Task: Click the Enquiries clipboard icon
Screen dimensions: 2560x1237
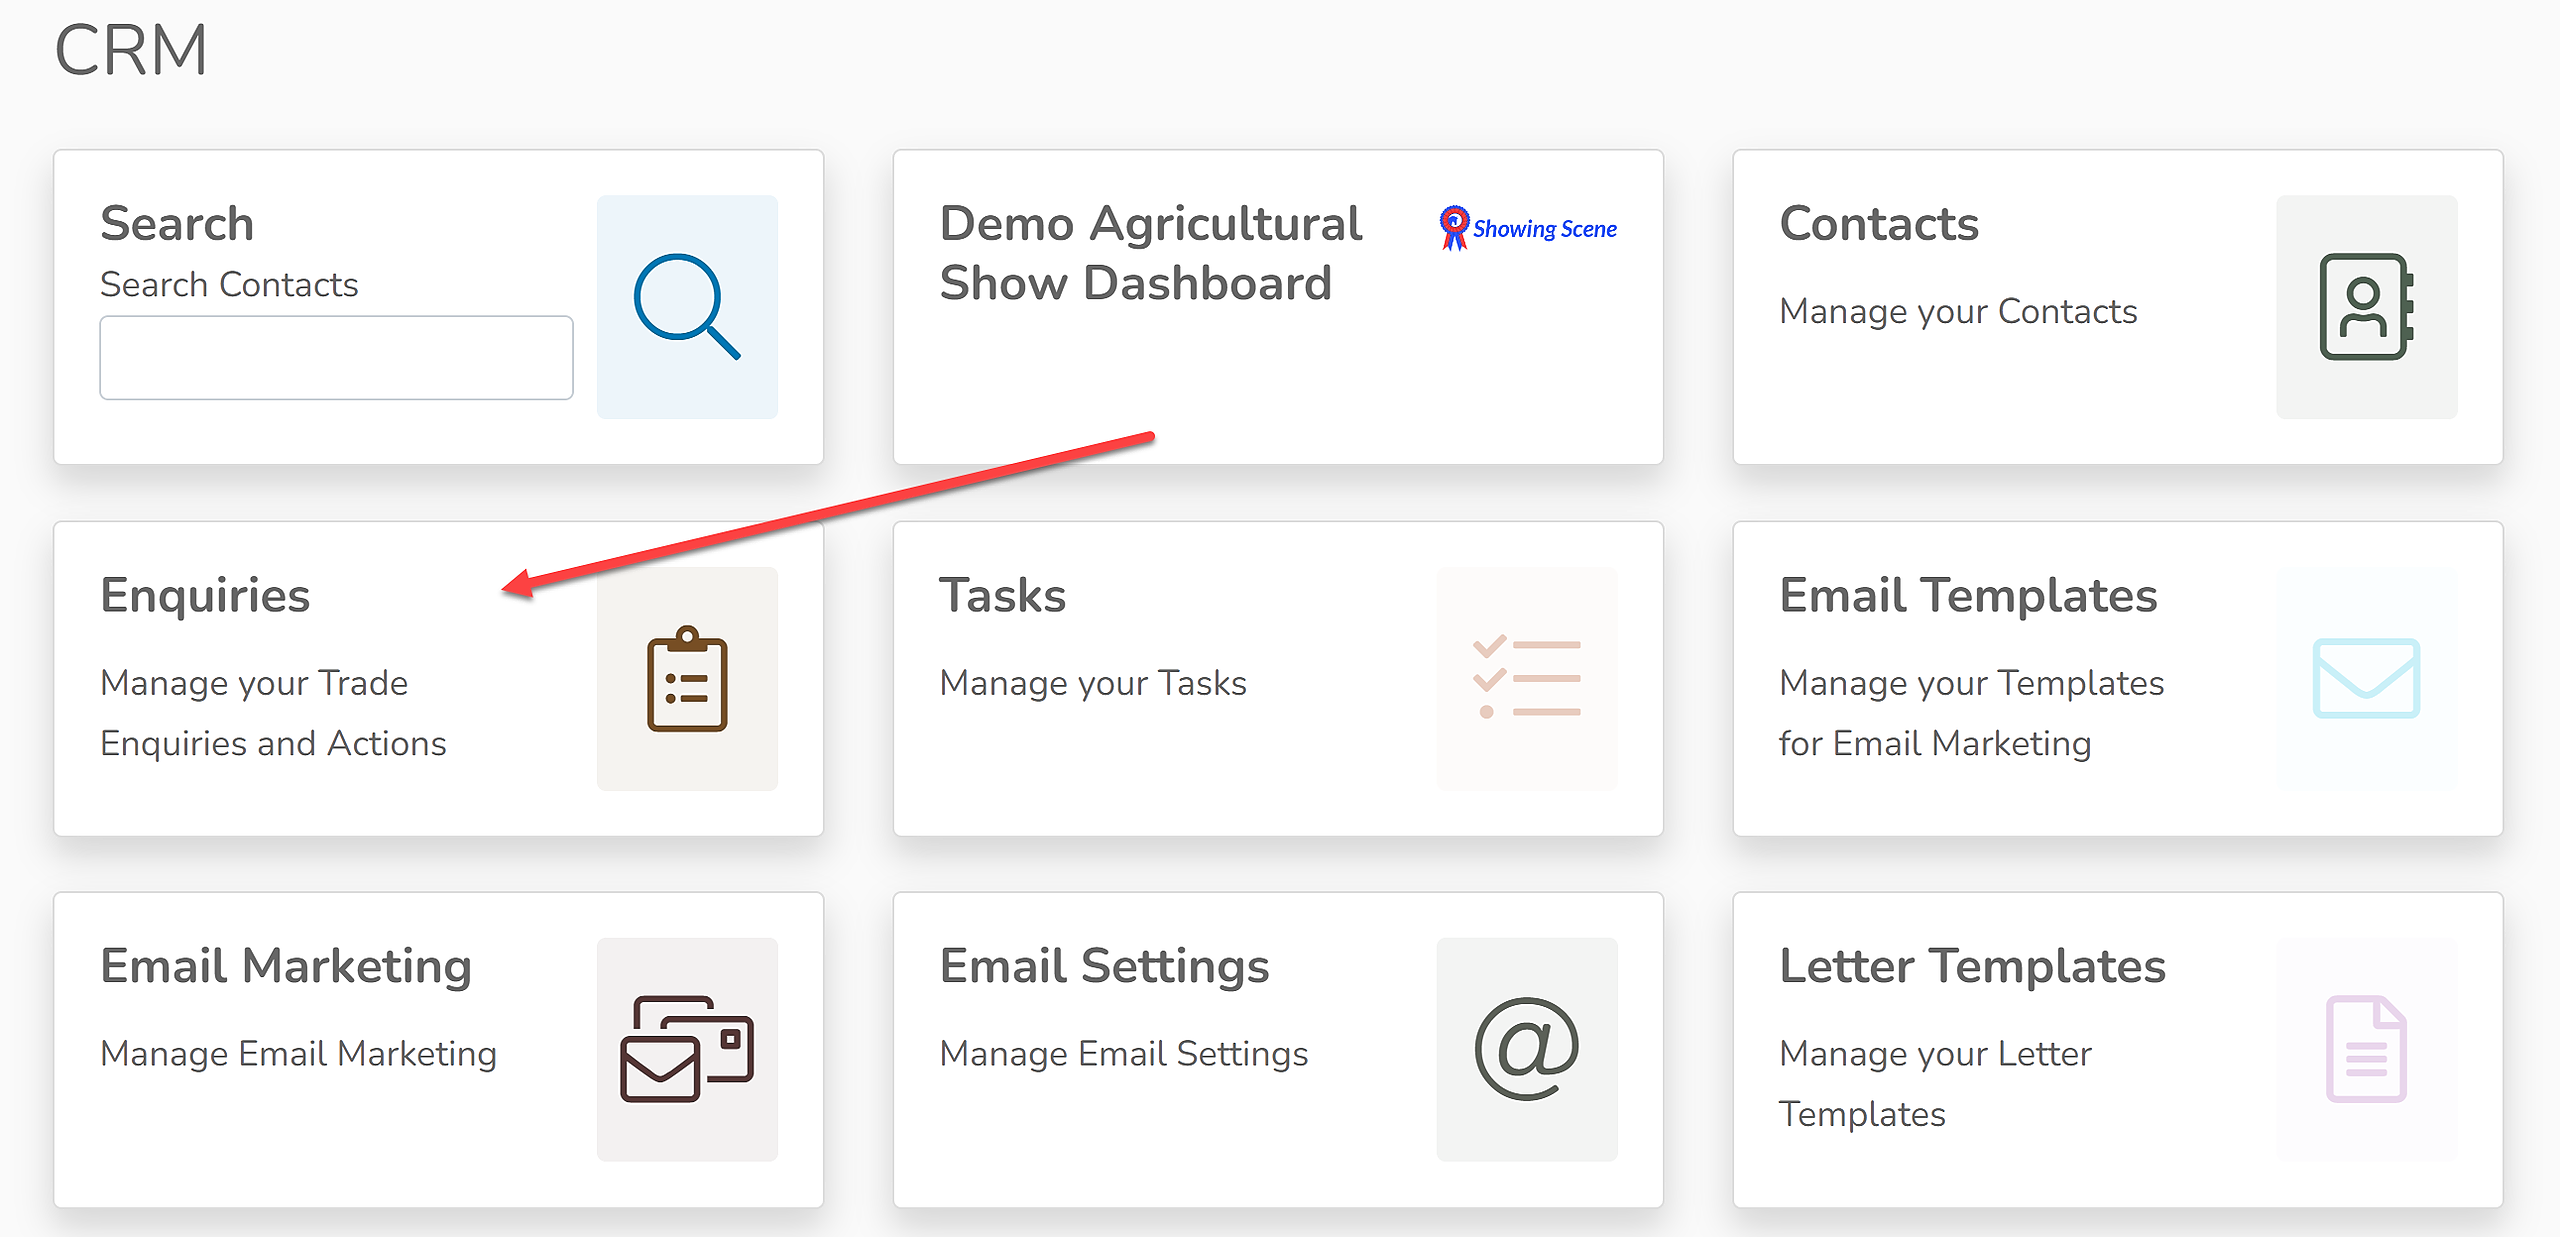Action: pos(687,679)
